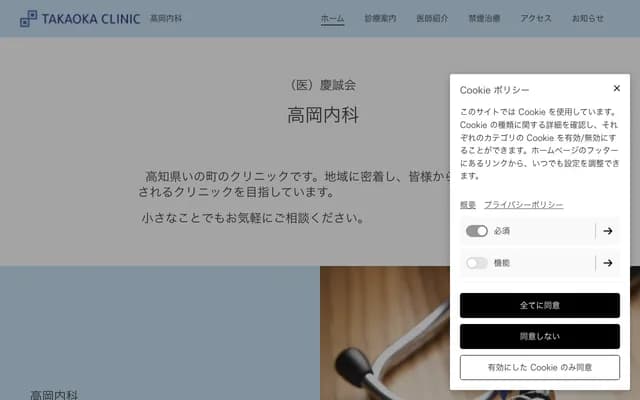This screenshot has width=640, height=400.
Task: Click the Takaoka Clinic logo icon
Action: click(x=29, y=18)
